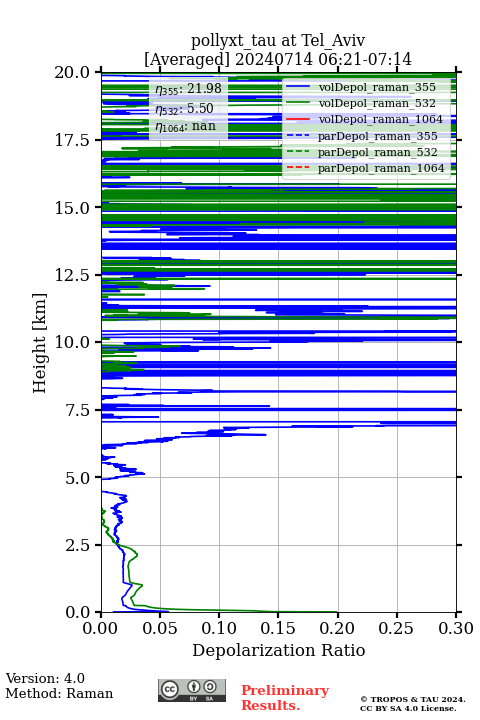Click the red Preliminary Results text
Viewport: 480px width, 720px height.
(x=285, y=698)
